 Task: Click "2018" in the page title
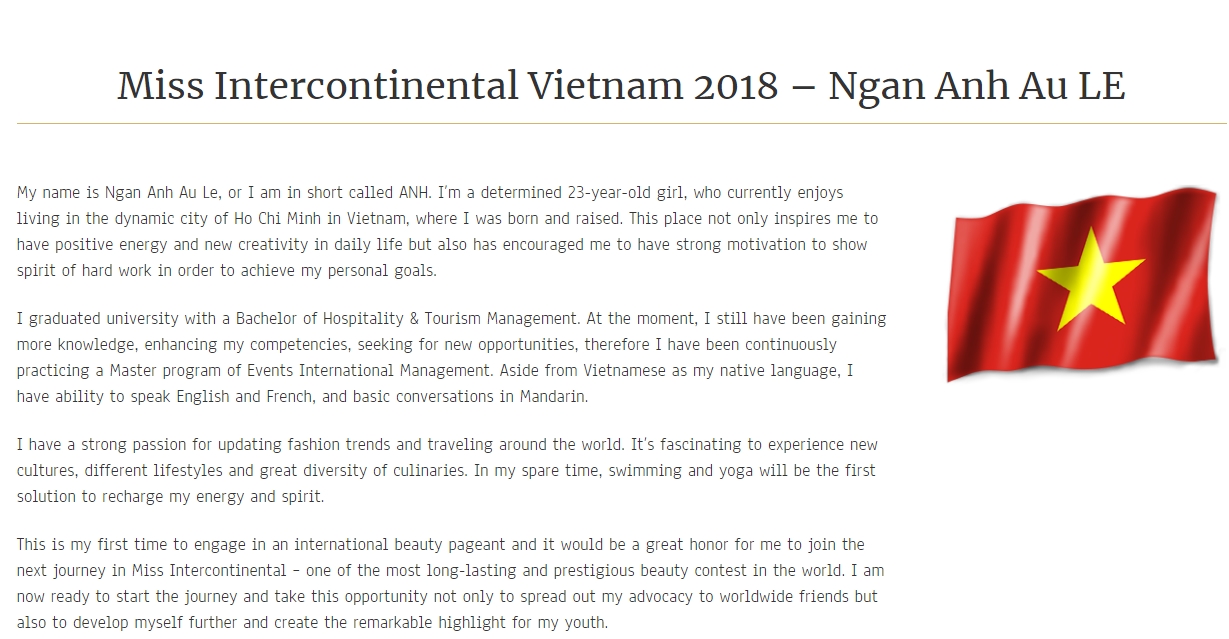[x=735, y=86]
